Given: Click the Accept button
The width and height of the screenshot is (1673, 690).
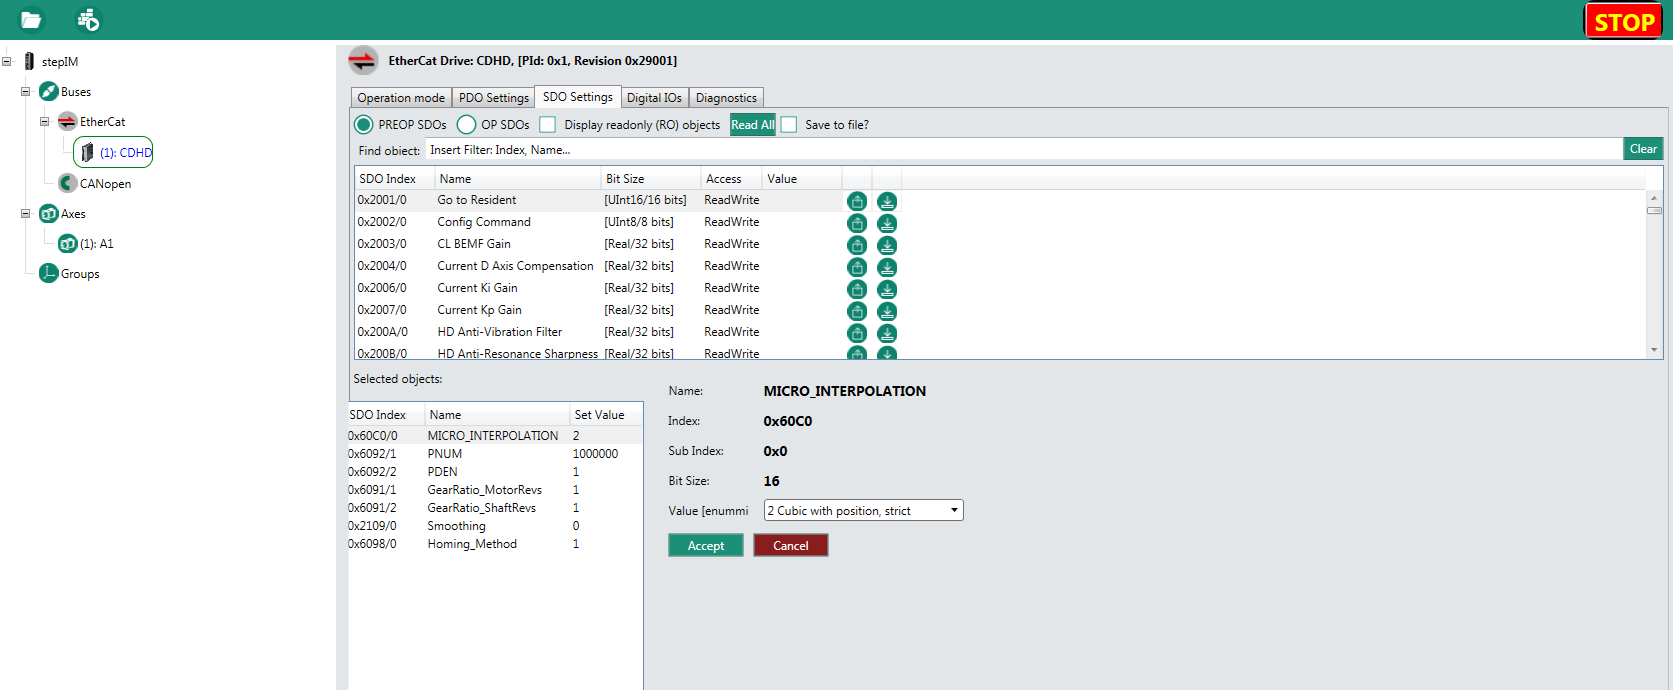Looking at the screenshot, I should [705, 546].
